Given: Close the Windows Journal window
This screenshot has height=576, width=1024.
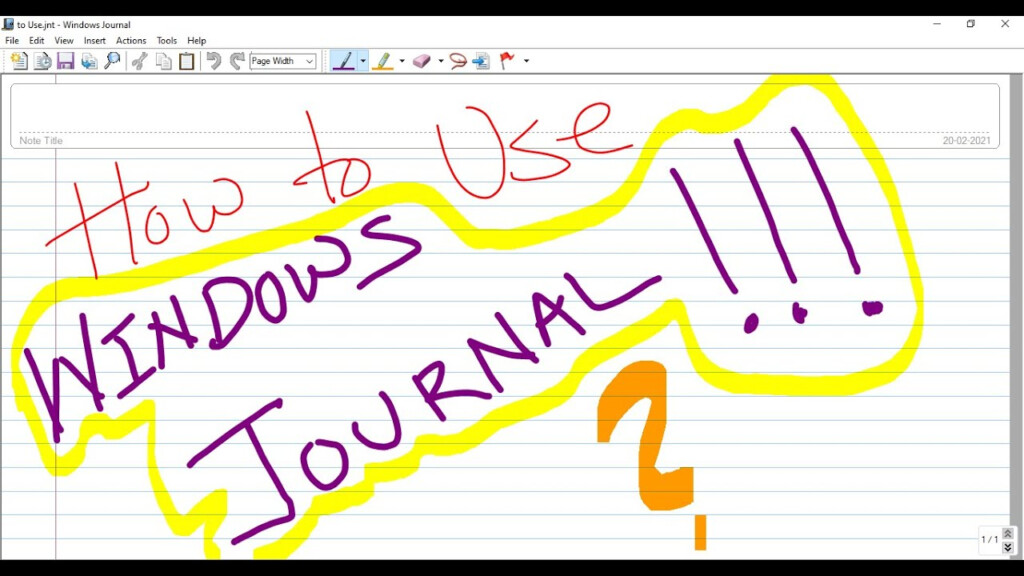Looking at the screenshot, I should 1005,24.
